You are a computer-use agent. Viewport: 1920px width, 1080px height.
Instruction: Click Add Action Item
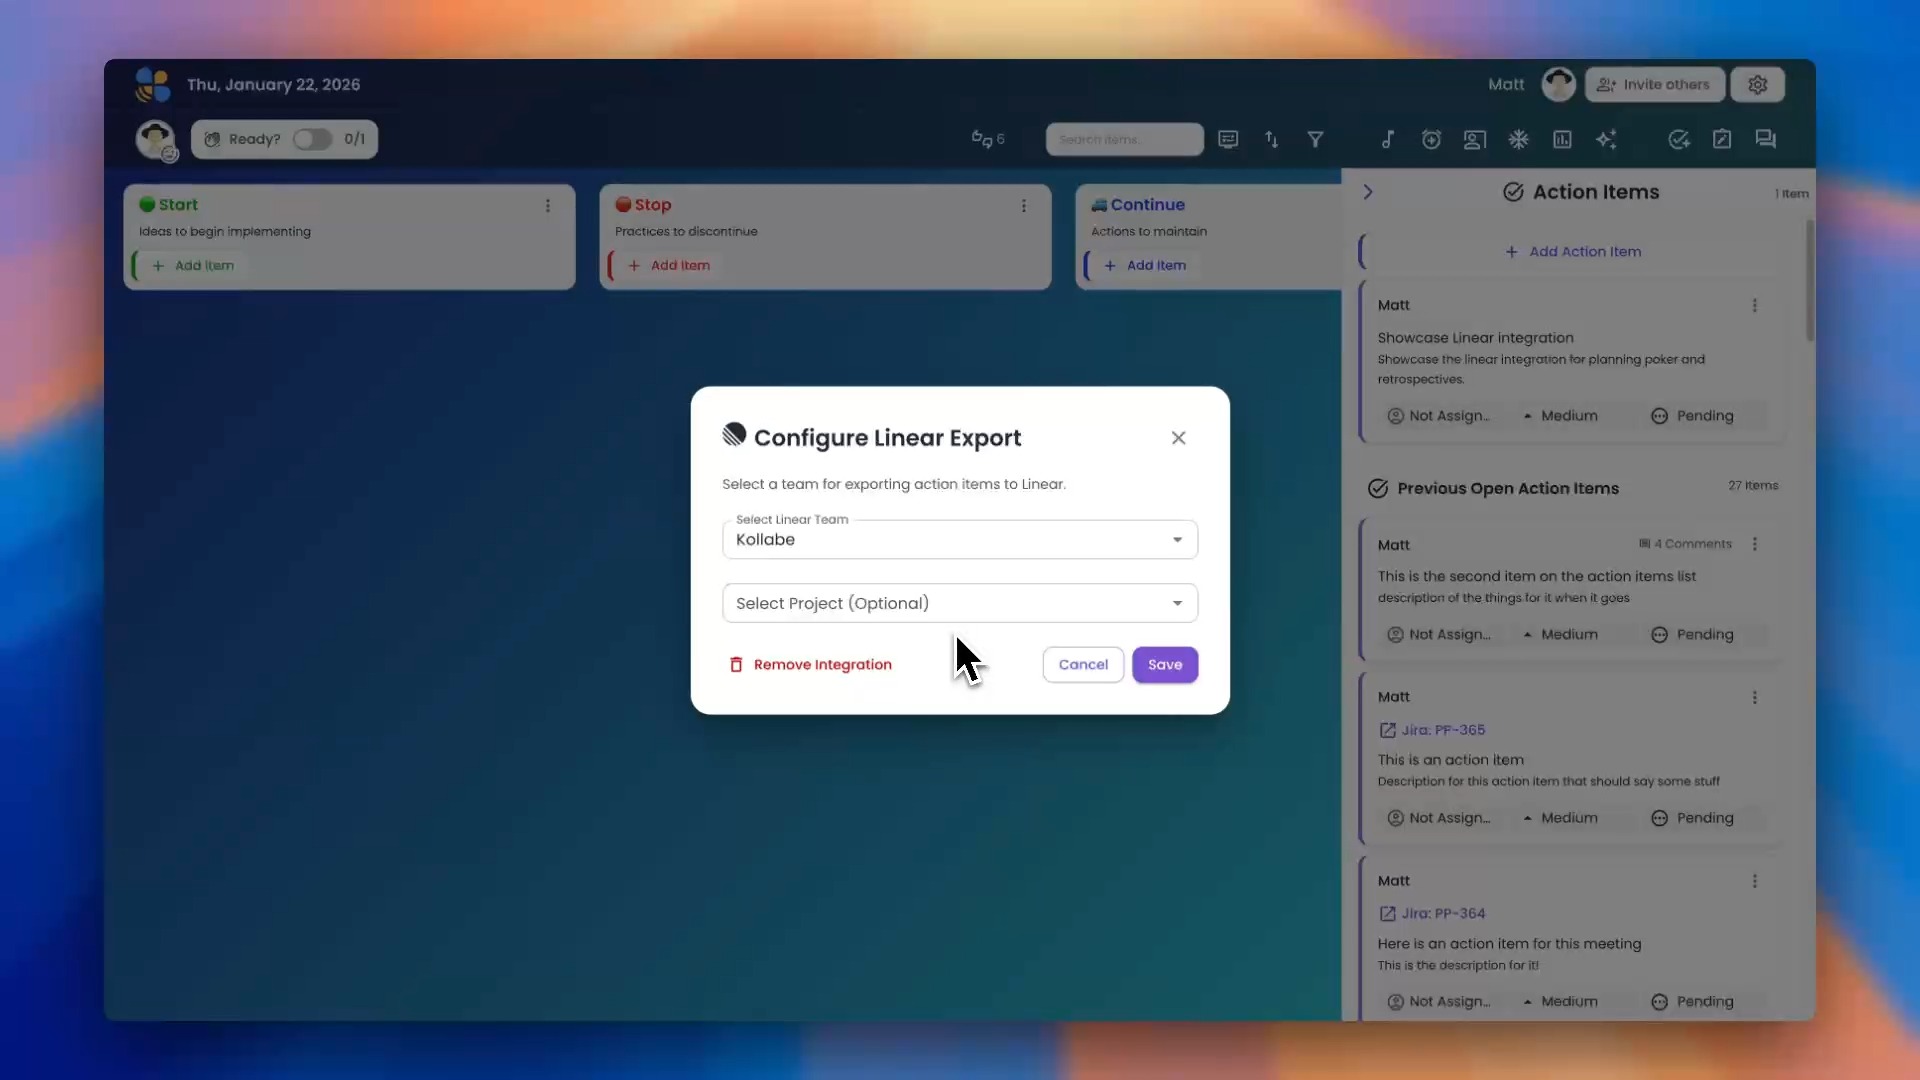pyautogui.click(x=1573, y=252)
